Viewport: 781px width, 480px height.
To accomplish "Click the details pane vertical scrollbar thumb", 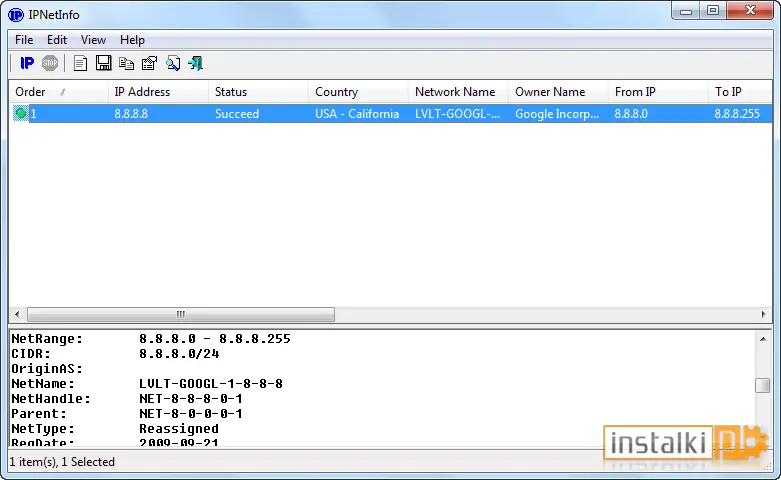I will (x=763, y=385).
